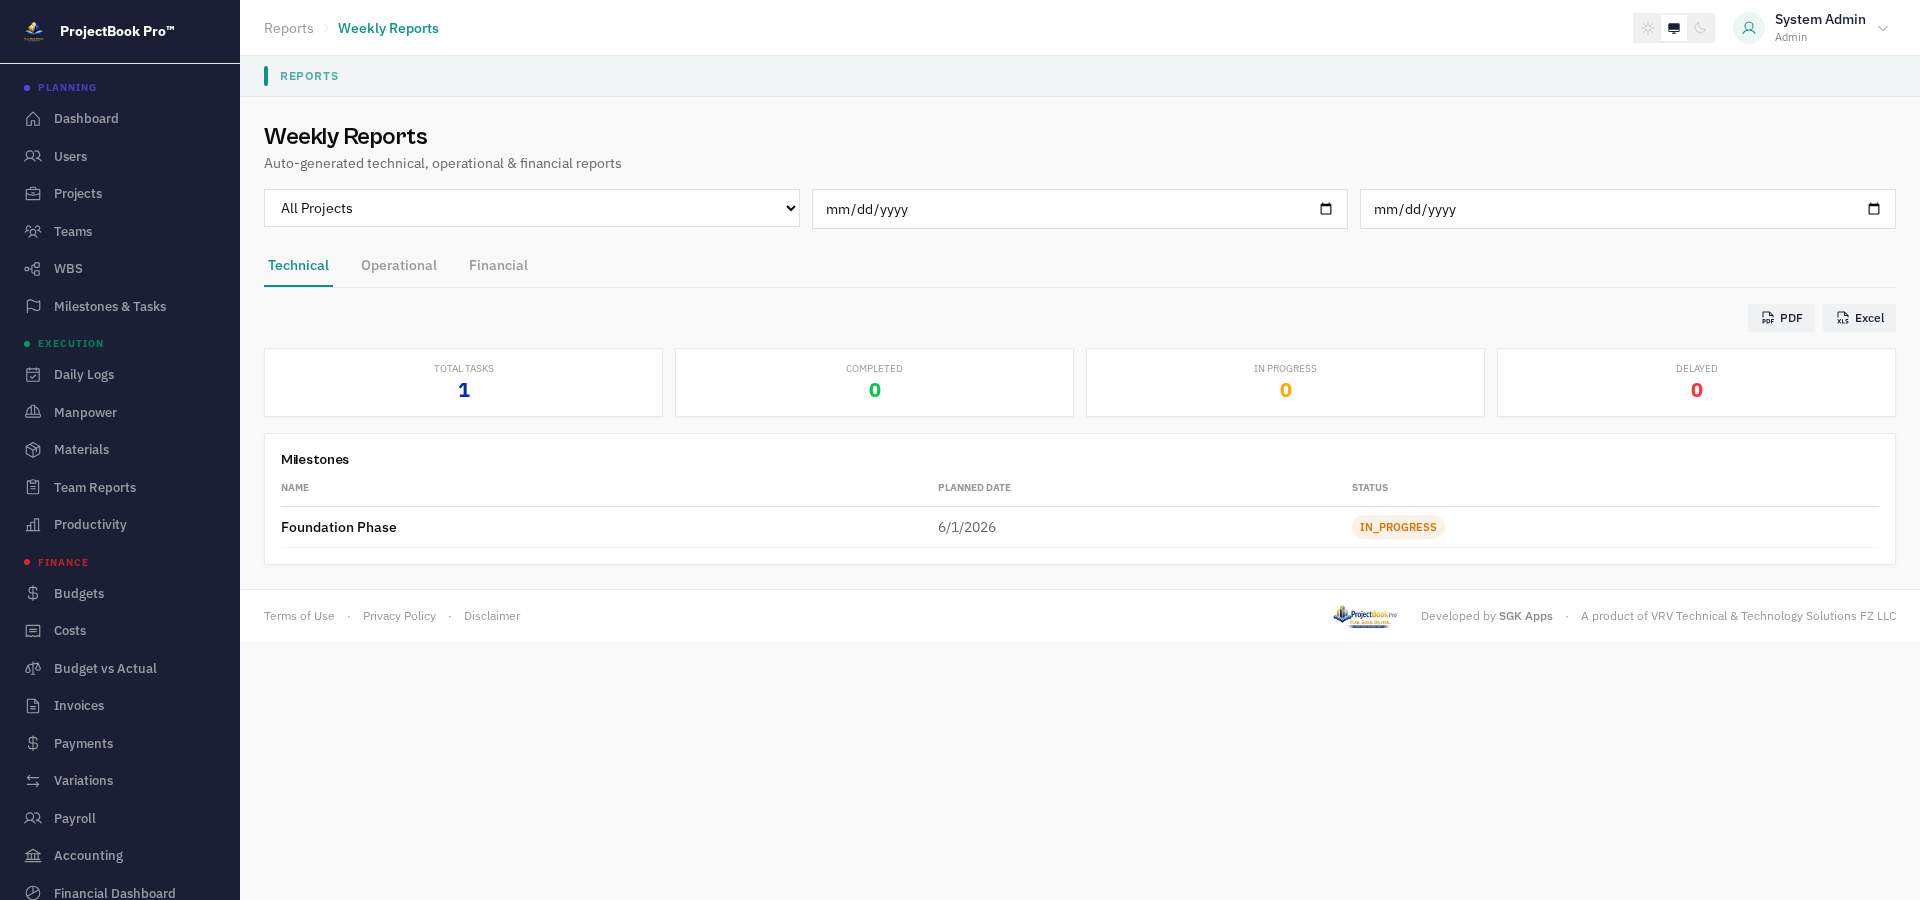Open Dashboard via its home icon
Viewport: 1920px width, 900px height.
[x=33, y=119]
